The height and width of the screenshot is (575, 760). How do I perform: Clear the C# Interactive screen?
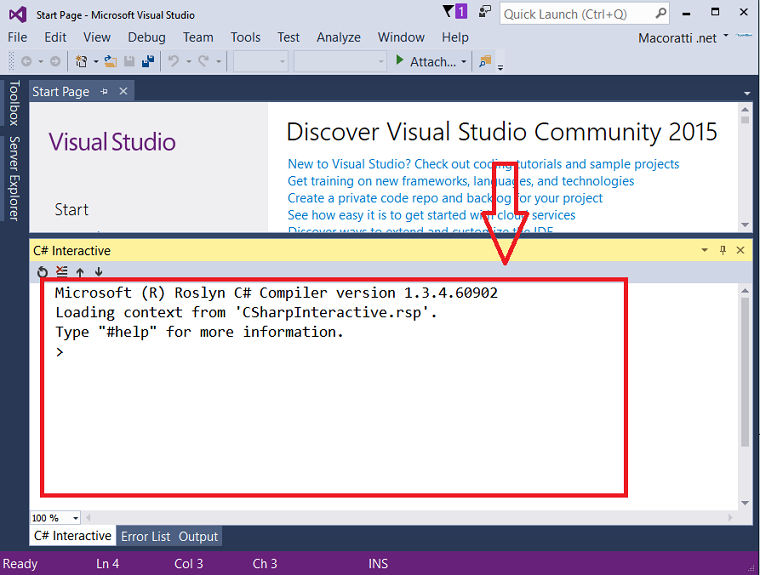click(x=62, y=272)
